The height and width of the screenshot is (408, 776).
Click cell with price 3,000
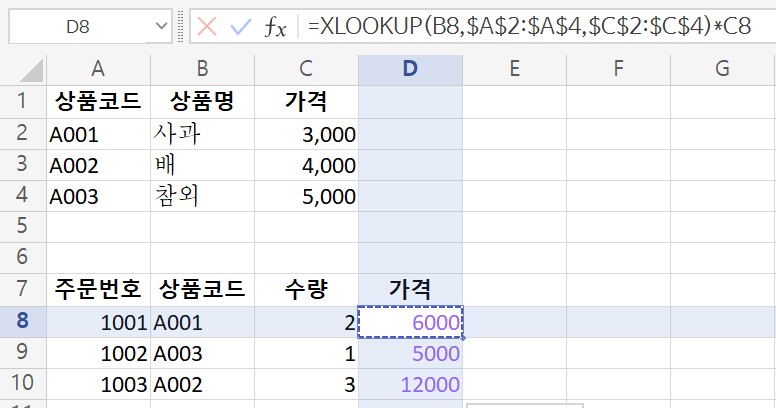306,134
